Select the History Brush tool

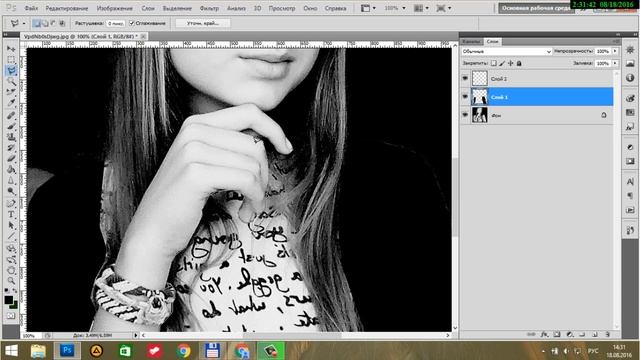[x=11, y=147]
